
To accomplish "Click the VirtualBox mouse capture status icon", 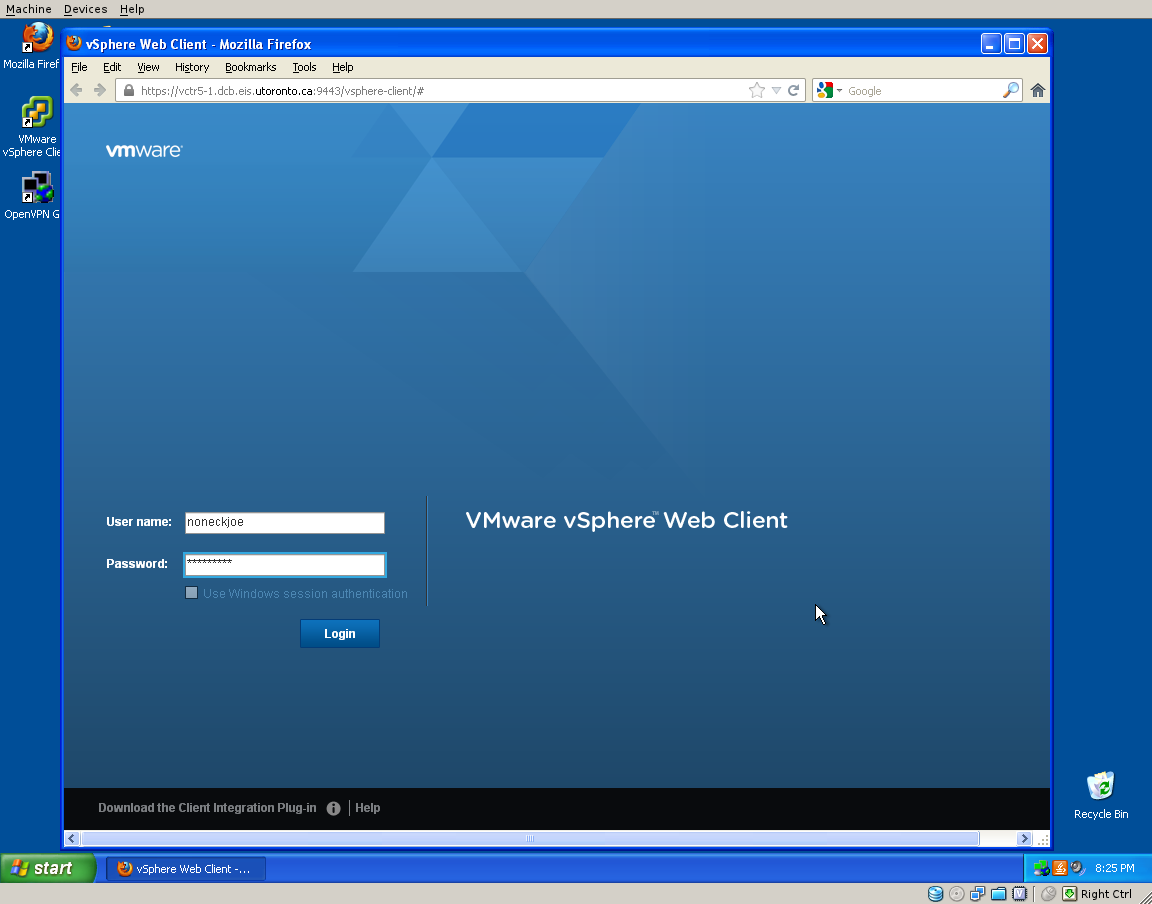I will coord(1048,894).
